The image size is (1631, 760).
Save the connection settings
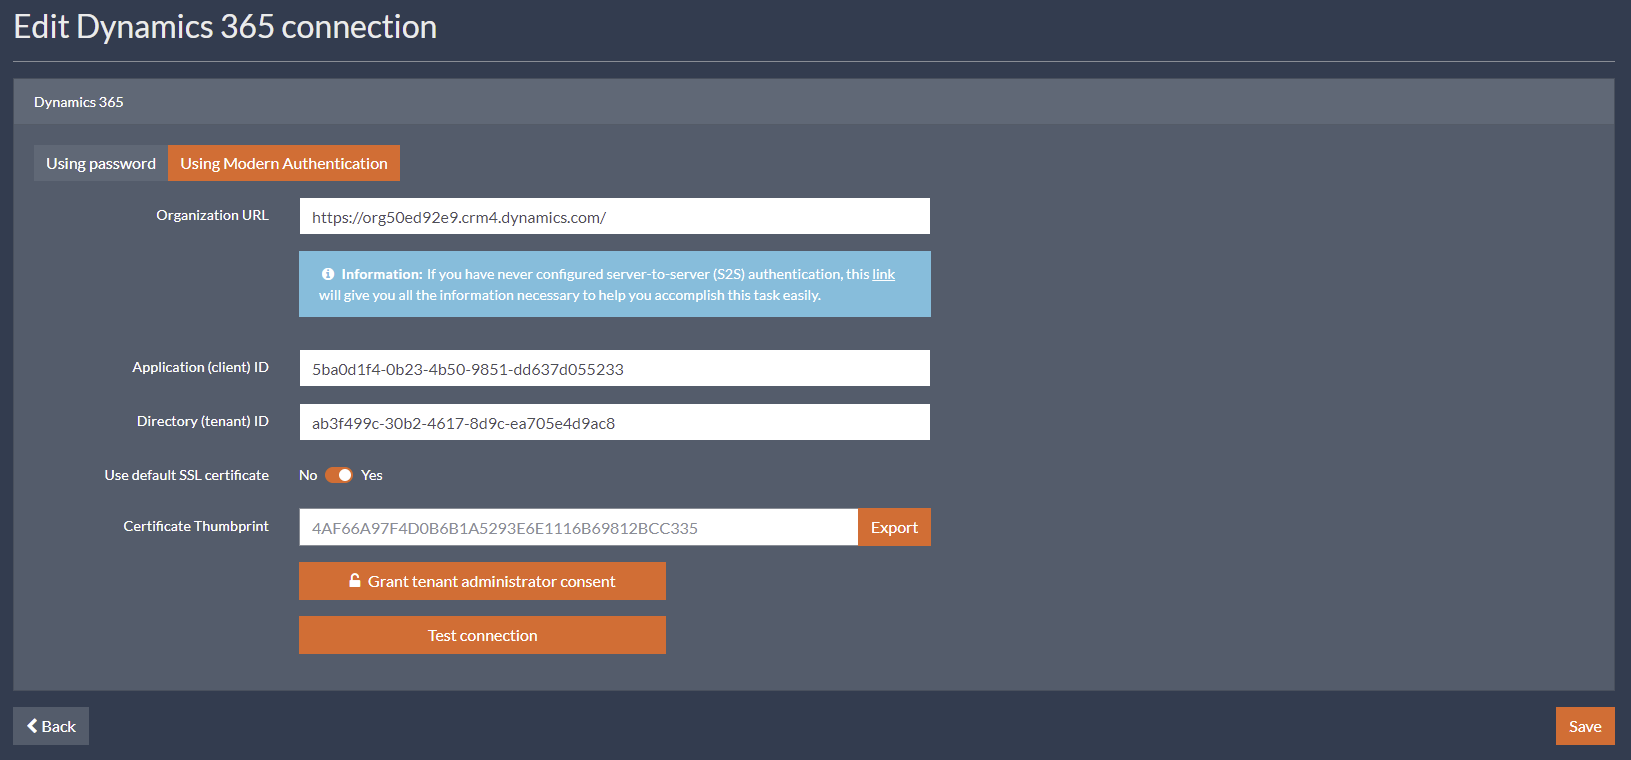pyautogui.click(x=1585, y=726)
